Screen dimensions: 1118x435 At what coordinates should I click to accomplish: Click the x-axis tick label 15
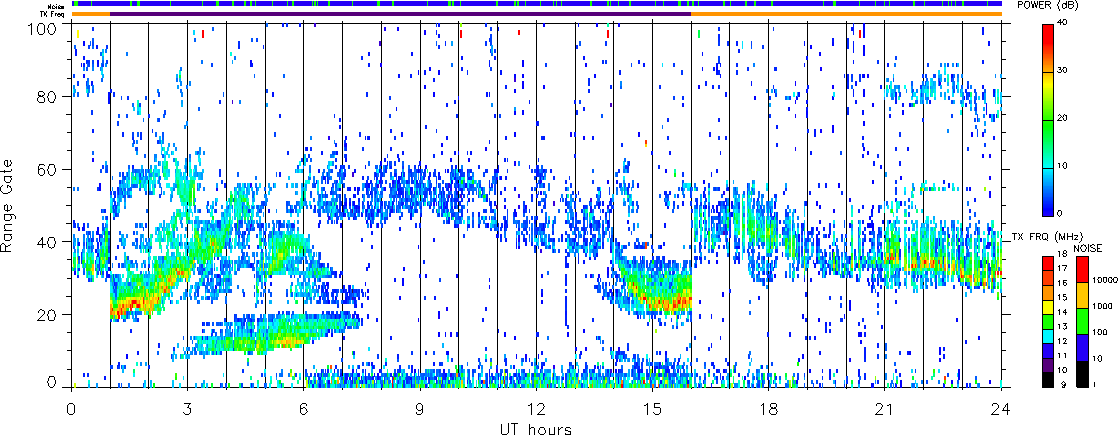(x=652, y=410)
